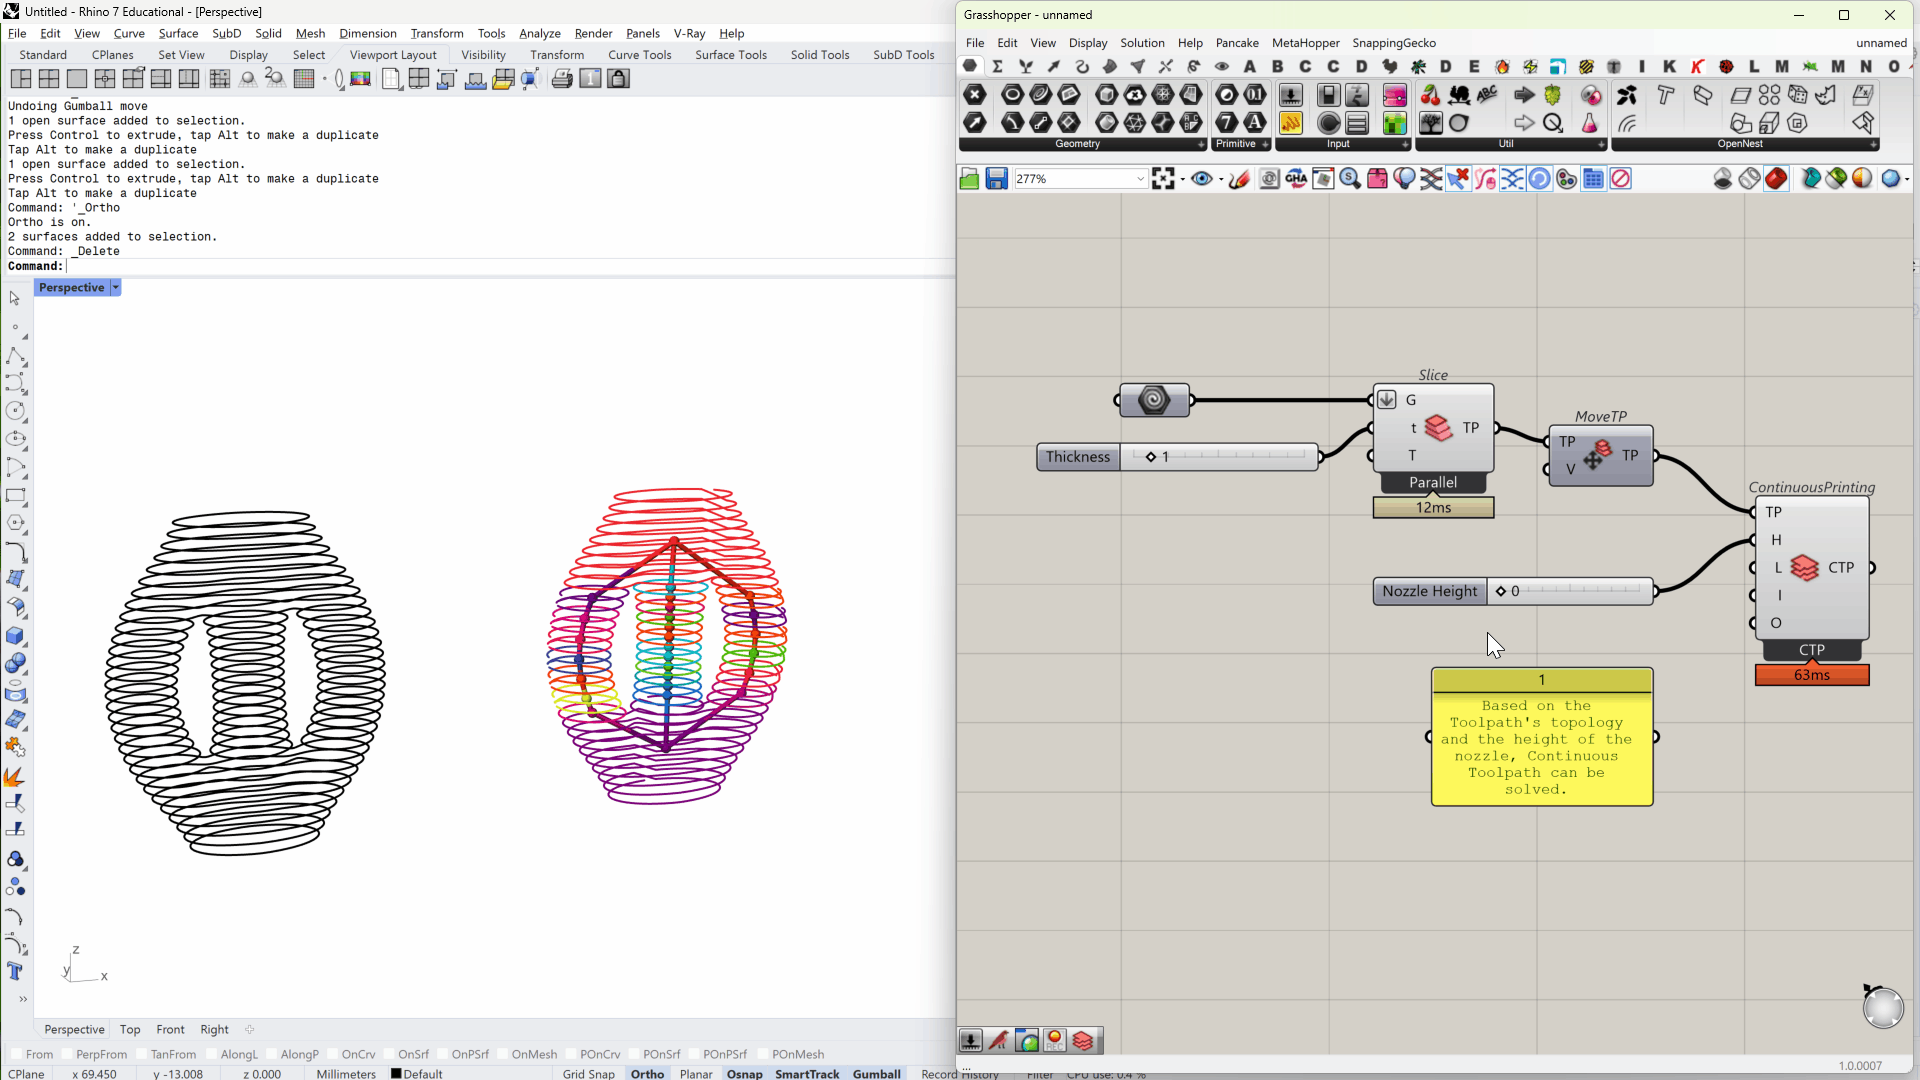
Task: Click the red no-preview circle icon
Action: 1621,179
